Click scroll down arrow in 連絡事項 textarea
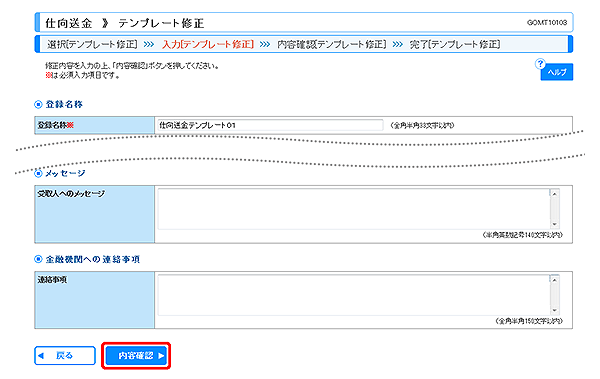This screenshot has height=379, width=600. [554, 310]
